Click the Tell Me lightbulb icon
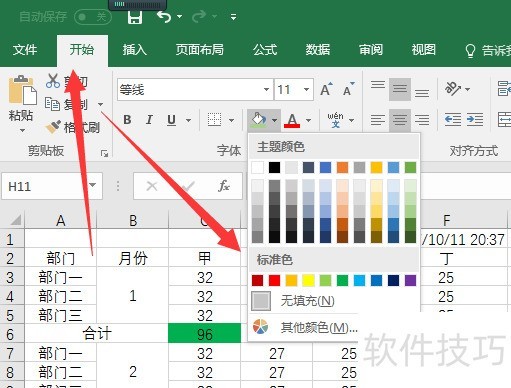The height and width of the screenshot is (388, 511). 470,51
